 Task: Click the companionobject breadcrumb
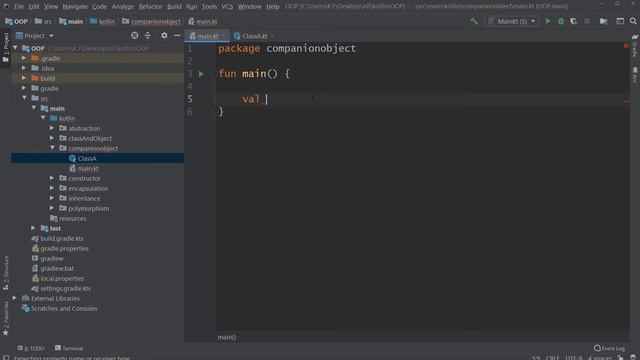click(x=151, y=21)
